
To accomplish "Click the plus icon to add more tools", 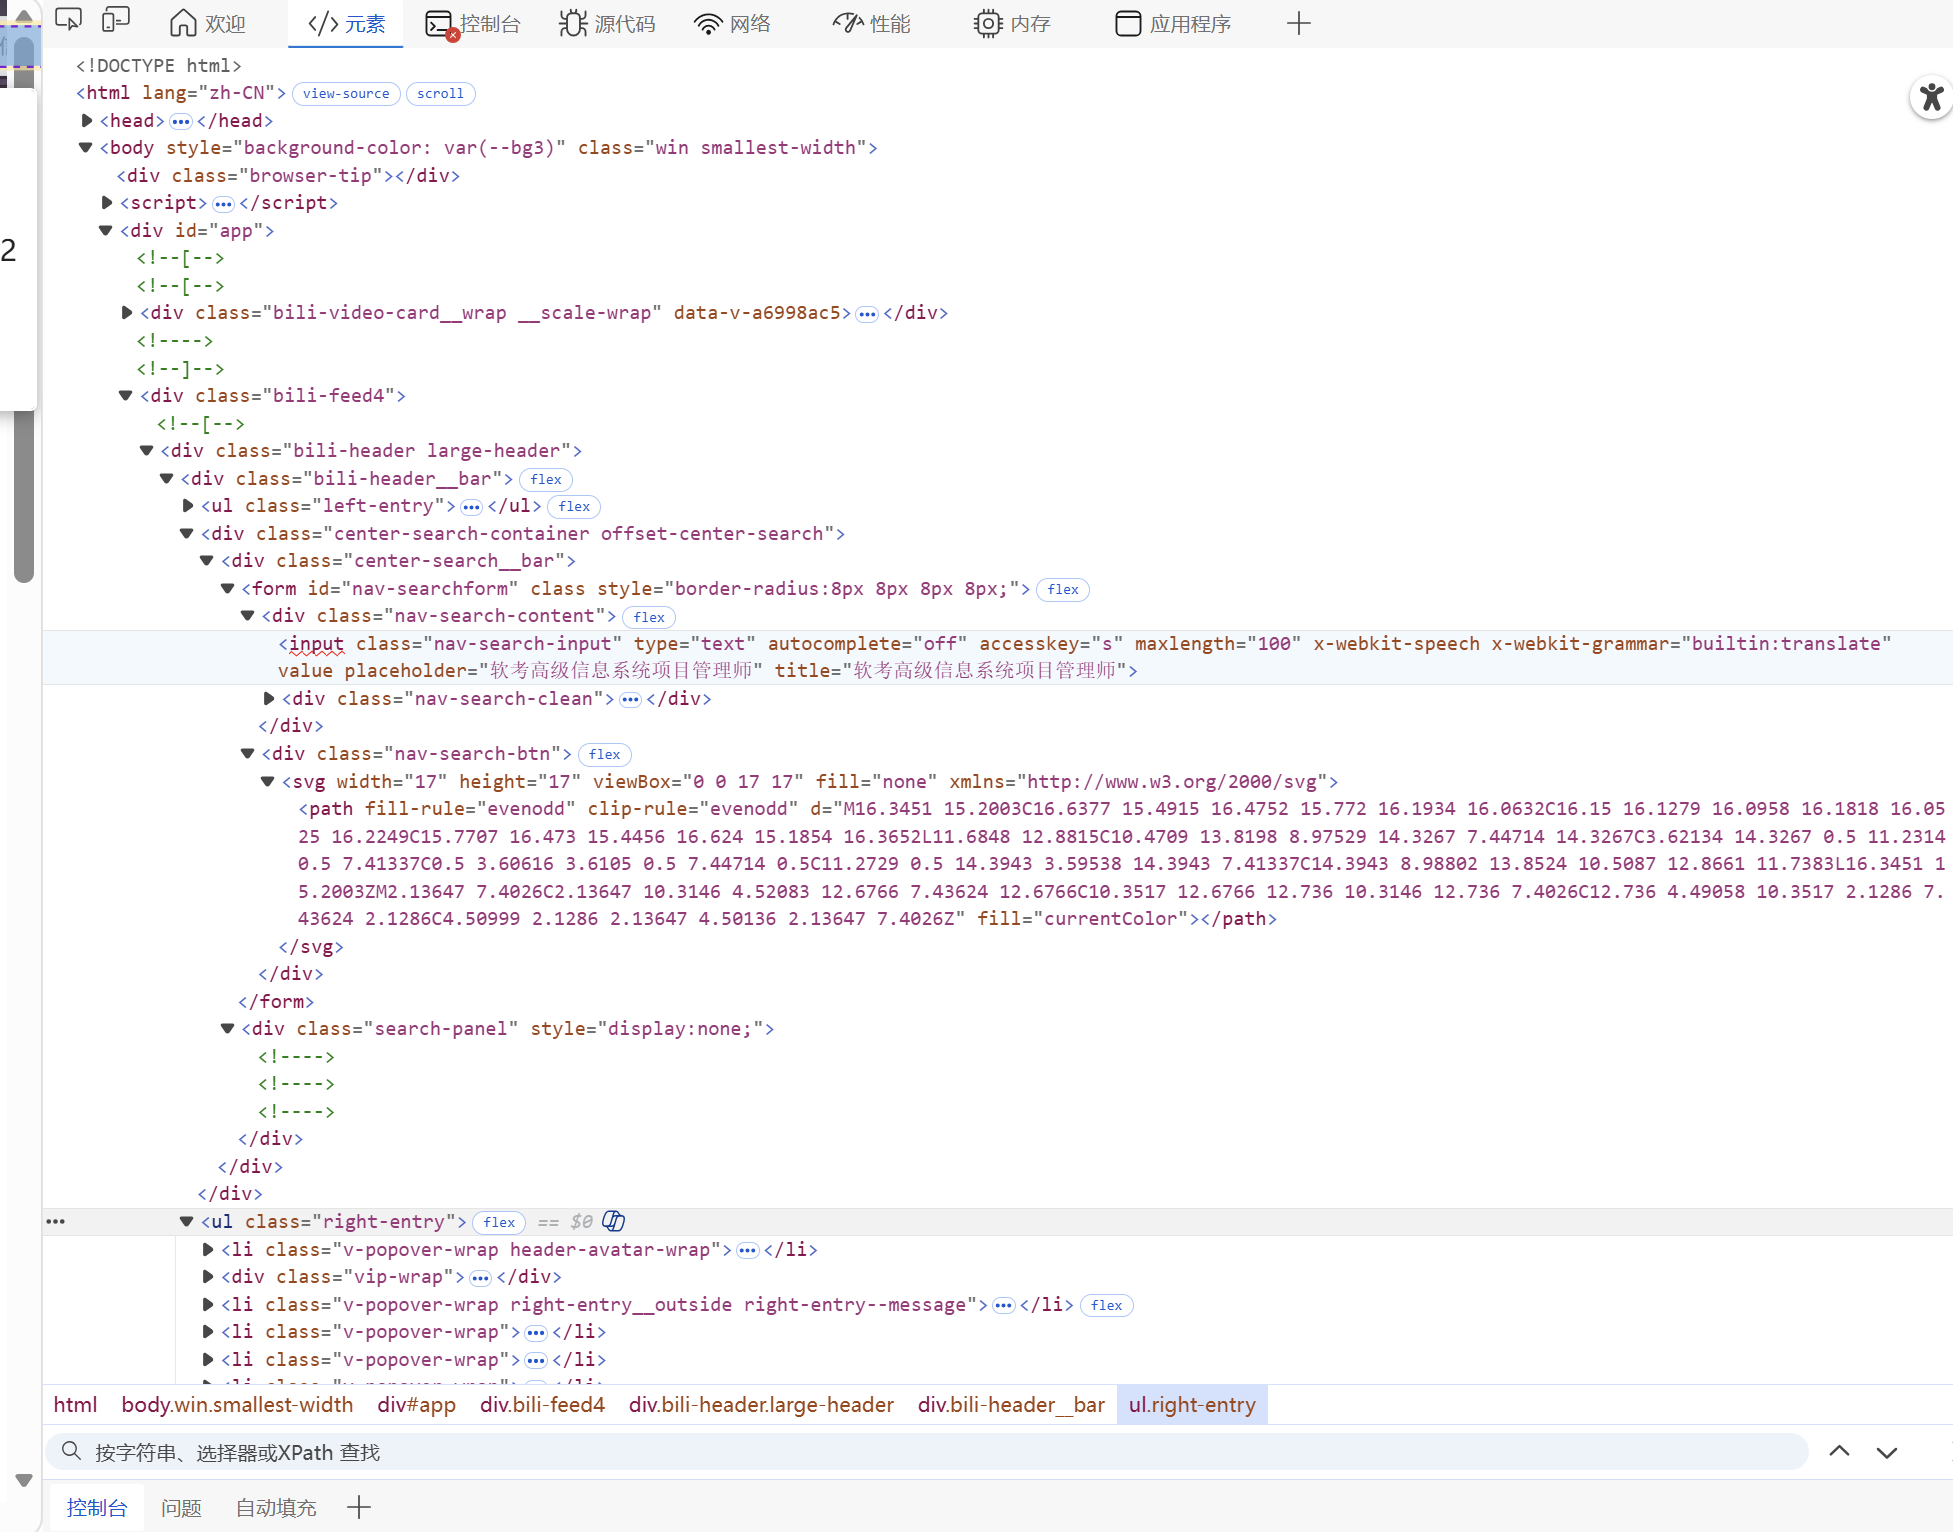I will pos(1298,23).
